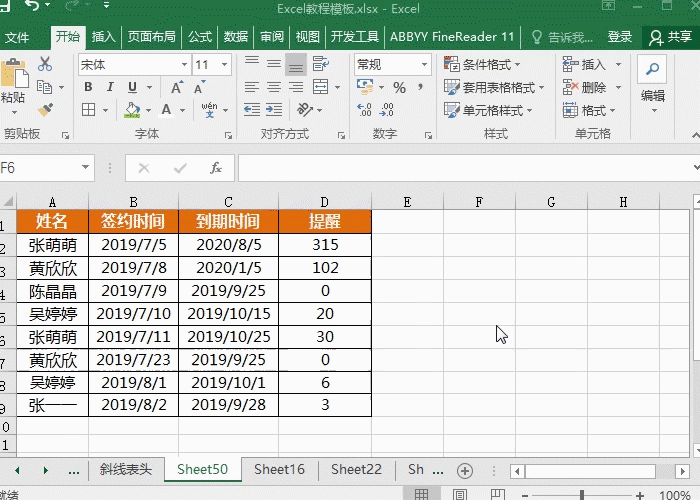Apply comma thousands separator style
700x500 pixels.
tap(420, 87)
